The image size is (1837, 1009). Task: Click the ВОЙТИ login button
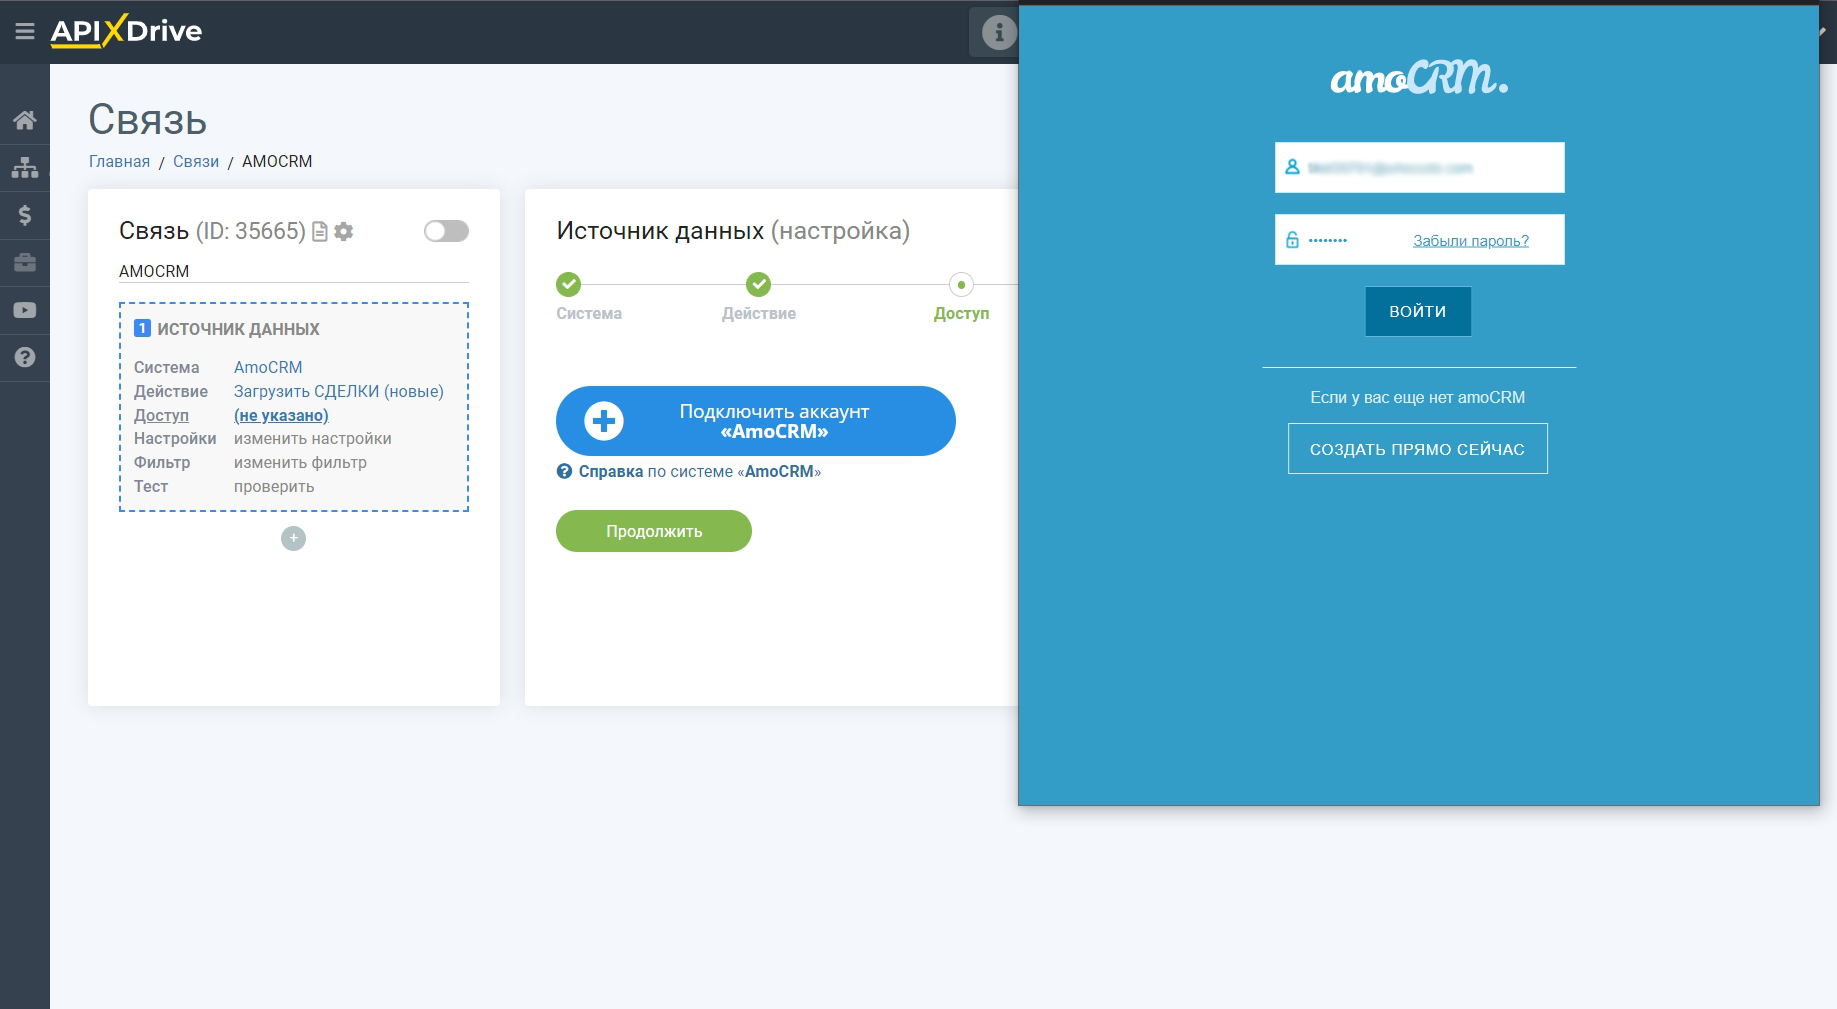pyautogui.click(x=1418, y=311)
